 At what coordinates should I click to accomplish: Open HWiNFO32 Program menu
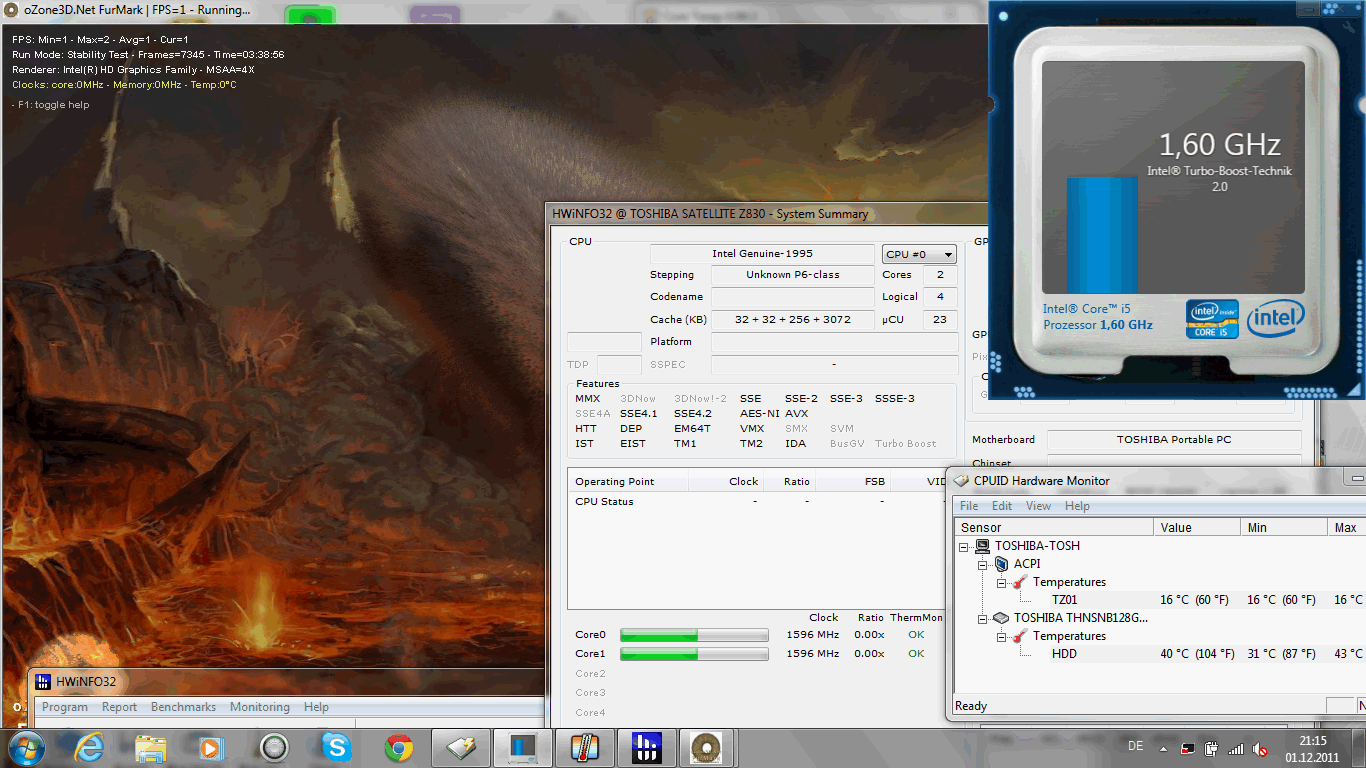pos(65,707)
